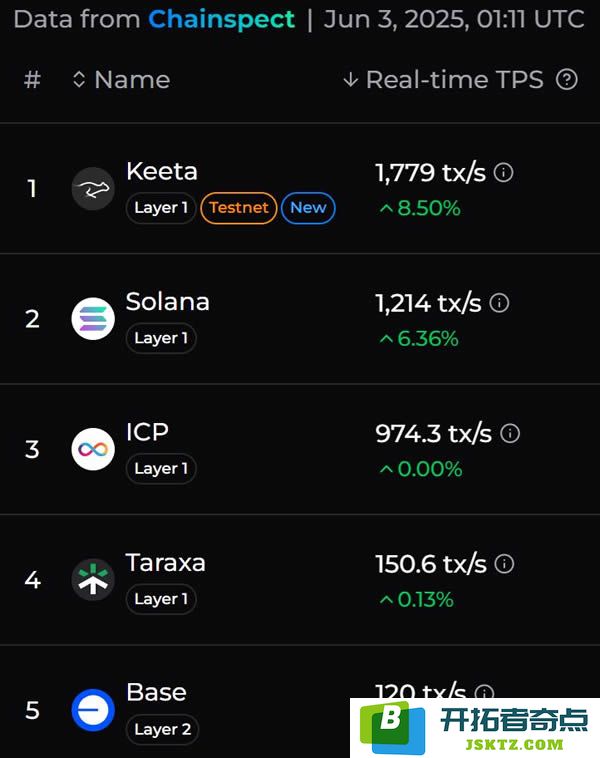This screenshot has width=600, height=758.
Task: Open Real-time TPS help question icon
Action: pyautogui.click(x=567, y=80)
